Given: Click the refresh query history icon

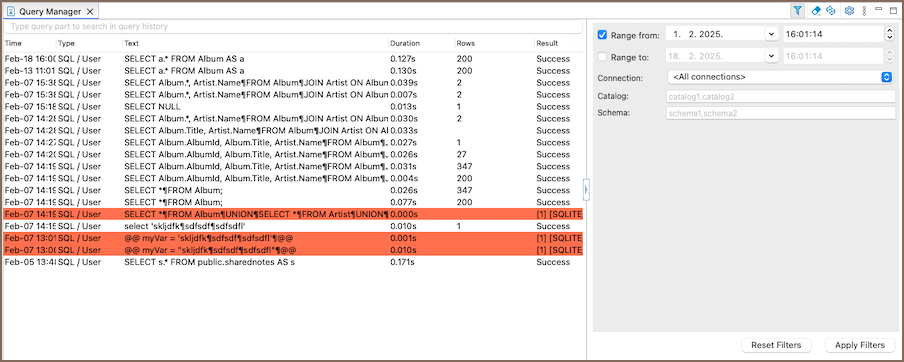Looking at the screenshot, I should click(x=831, y=10).
